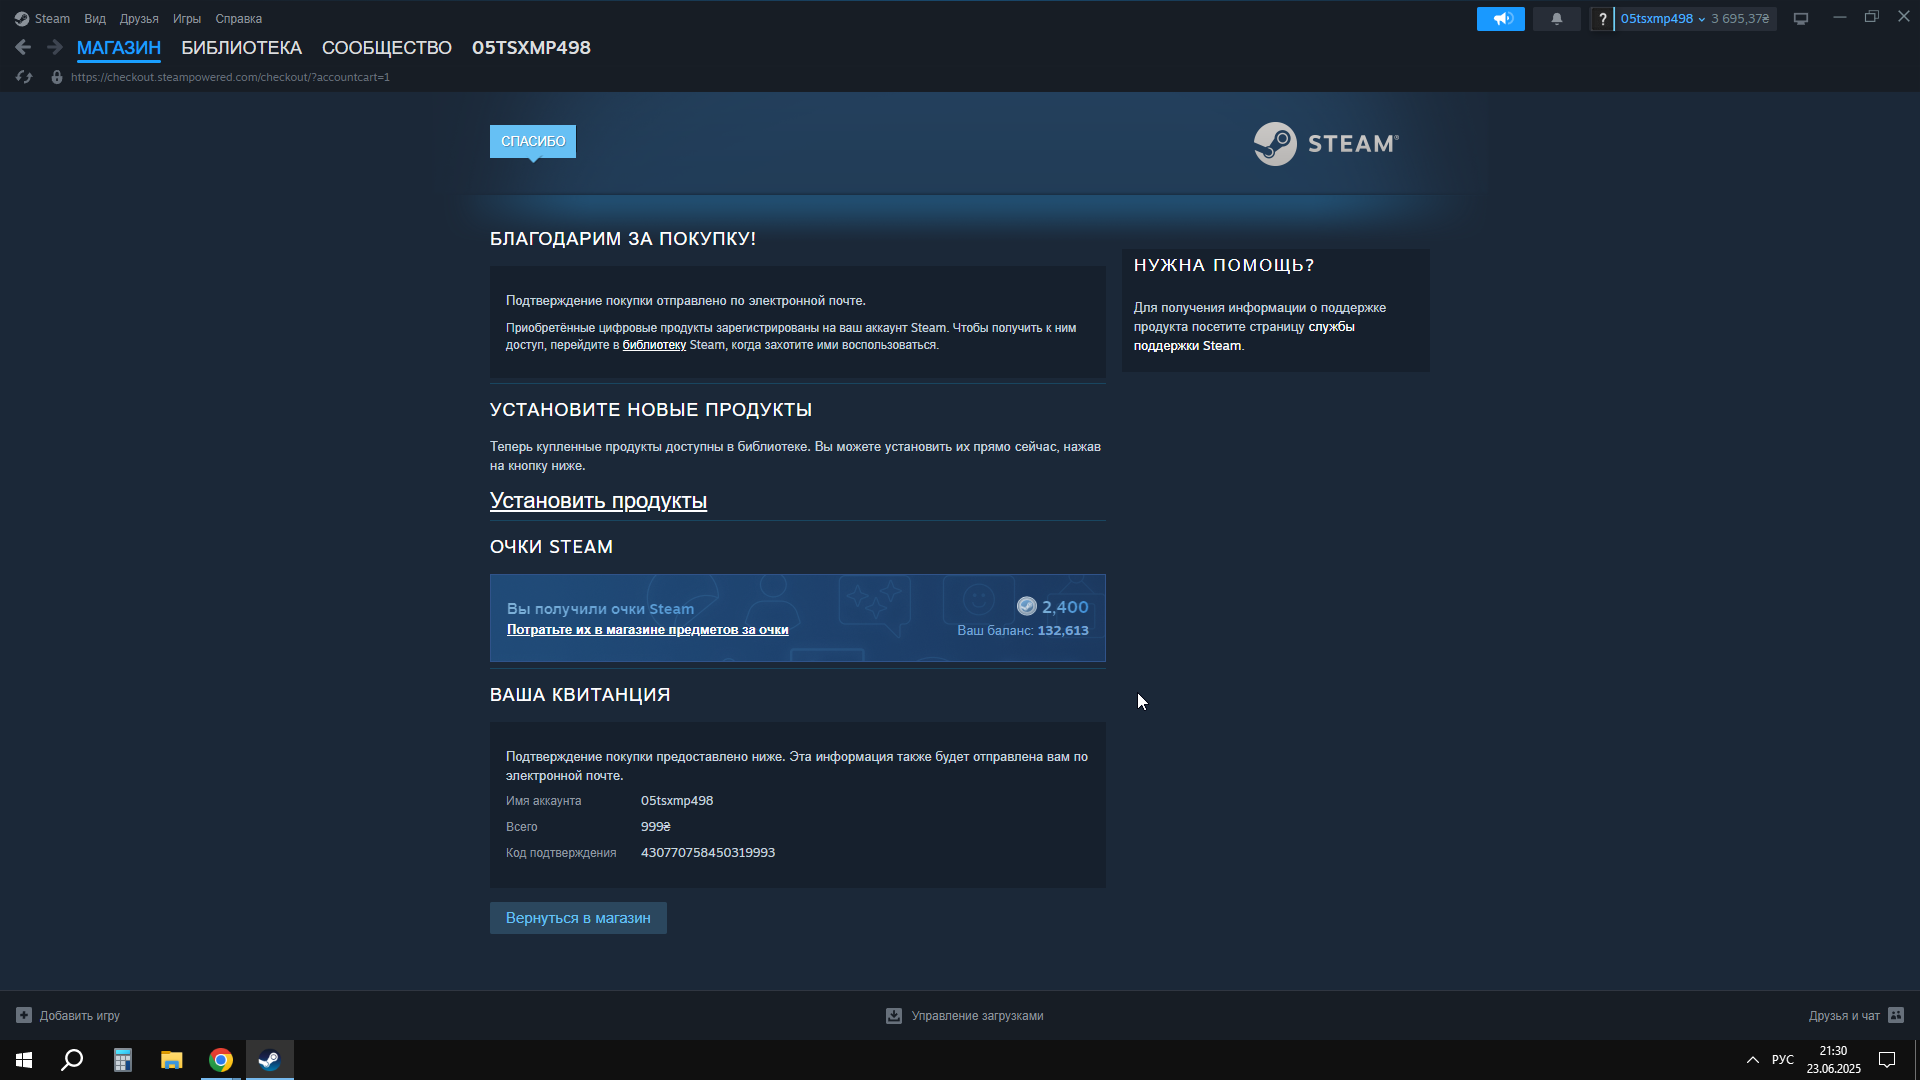
Task: Open 05TSXMP498 profile tab
Action: coord(531,48)
